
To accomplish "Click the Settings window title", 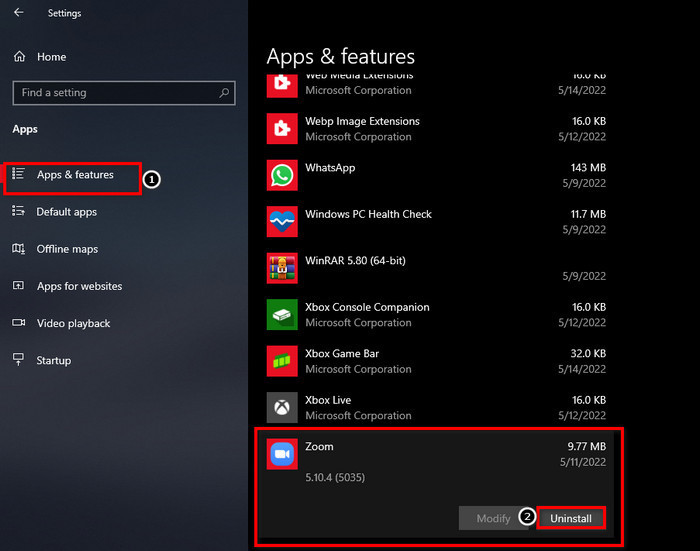I will coord(64,13).
